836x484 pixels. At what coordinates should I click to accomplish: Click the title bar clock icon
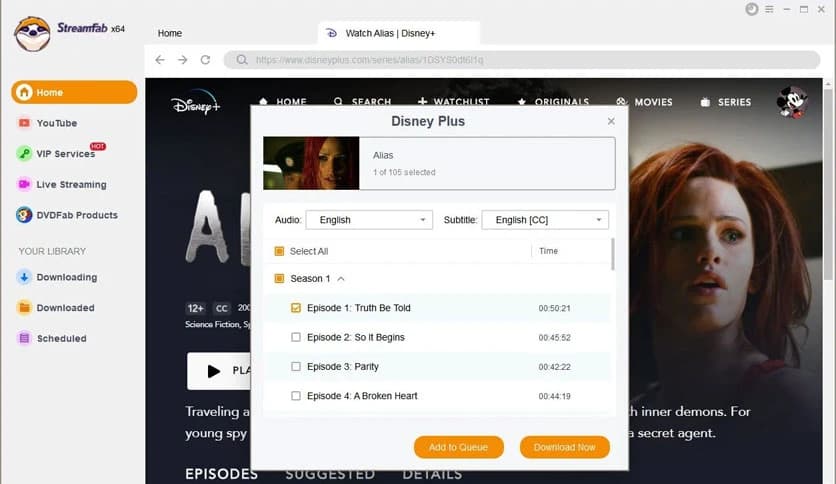click(752, 9)
